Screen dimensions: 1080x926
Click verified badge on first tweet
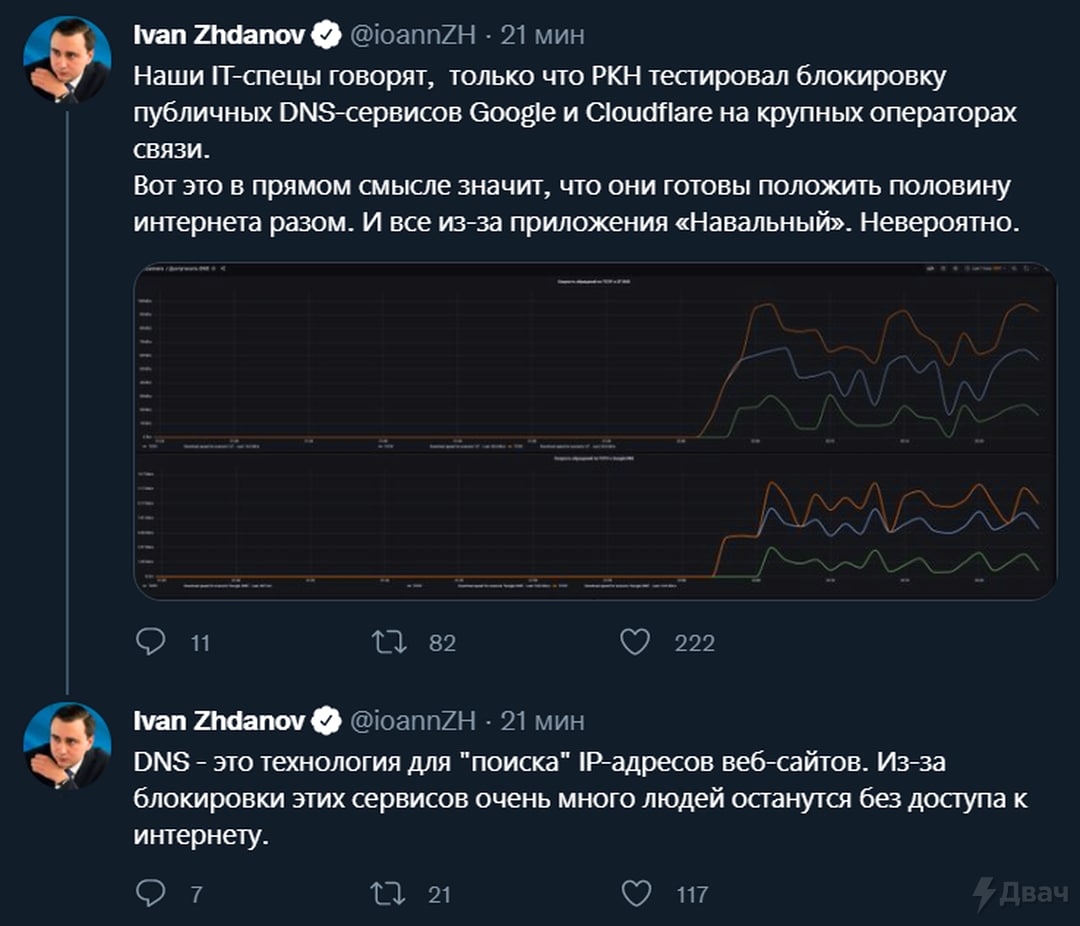click(x=326, y=34)
